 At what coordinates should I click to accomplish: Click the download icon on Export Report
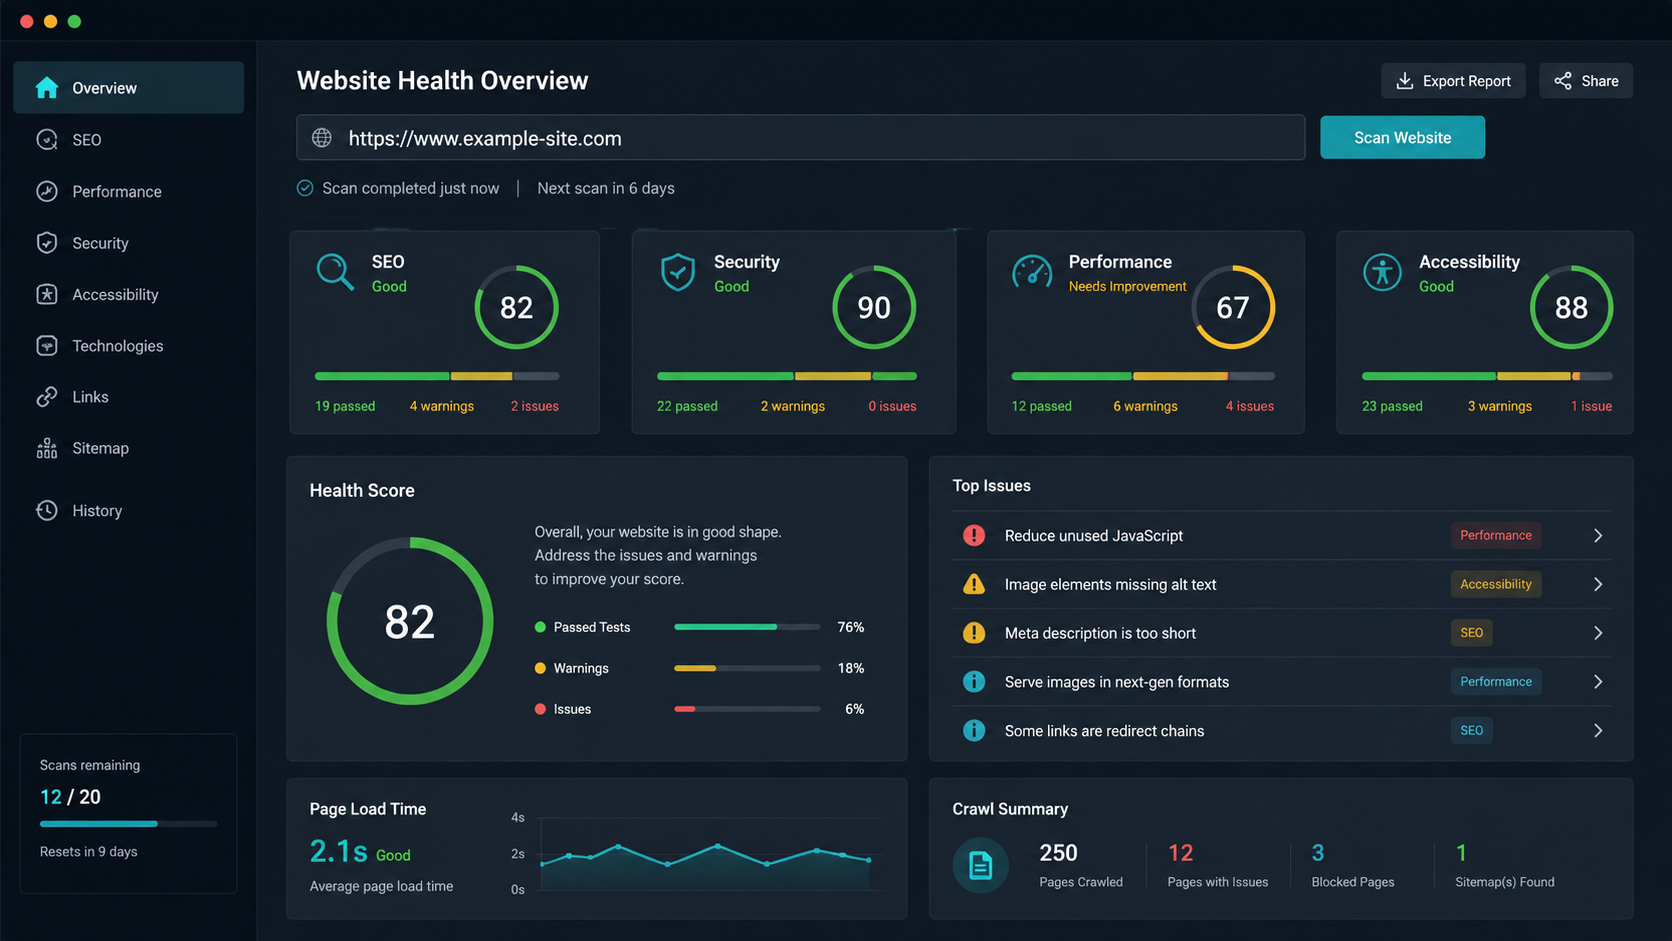pos(1405,81)
